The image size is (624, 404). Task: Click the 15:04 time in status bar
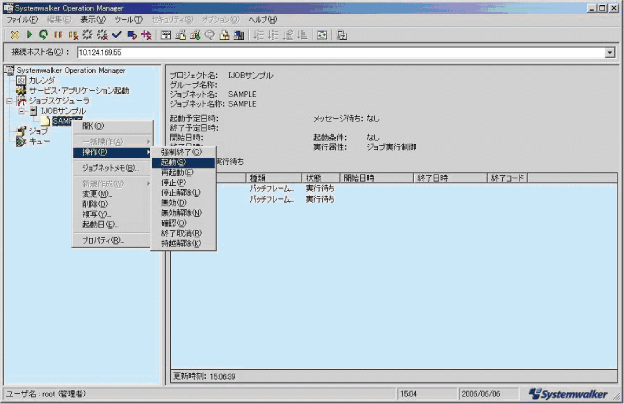[x=408, y=394]
